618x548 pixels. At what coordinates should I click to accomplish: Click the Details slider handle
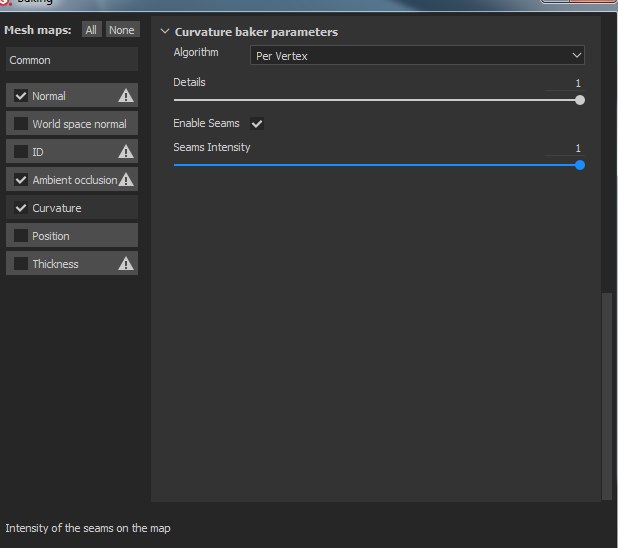(579, 100)
